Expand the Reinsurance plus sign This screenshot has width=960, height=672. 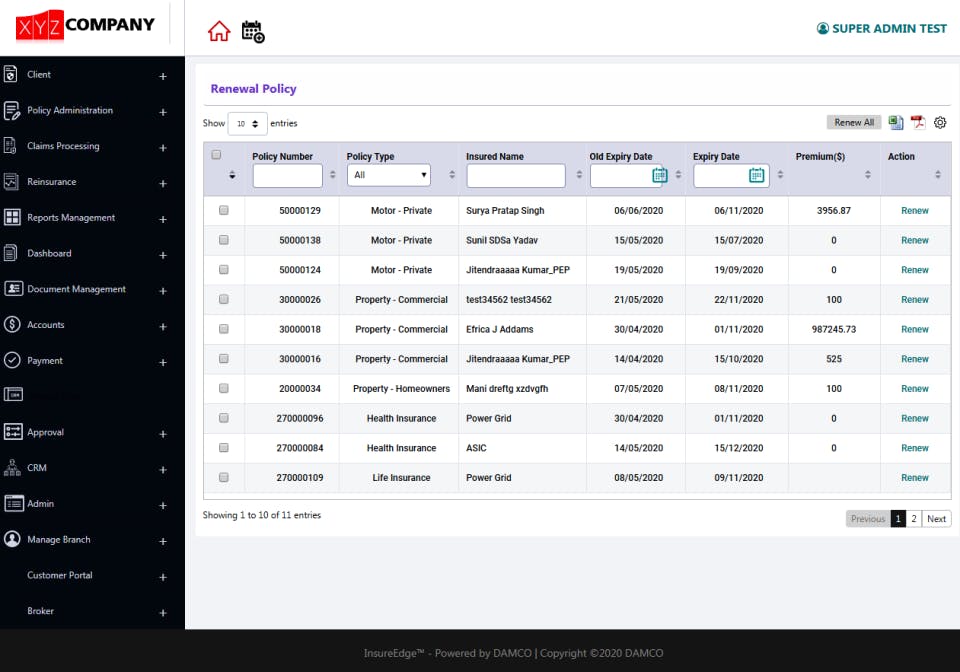click(163, 184)
